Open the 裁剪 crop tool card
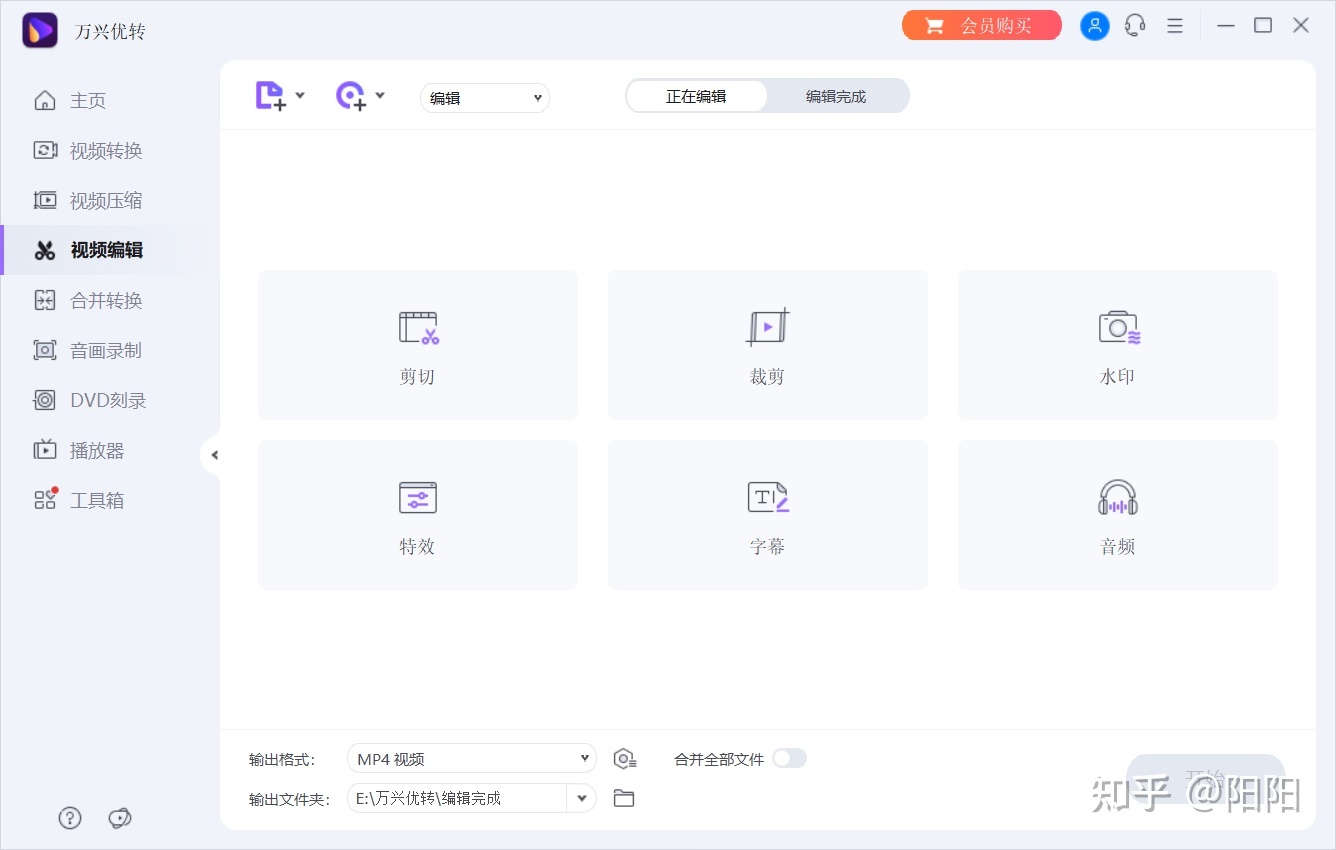 click(x=768, y=345)
